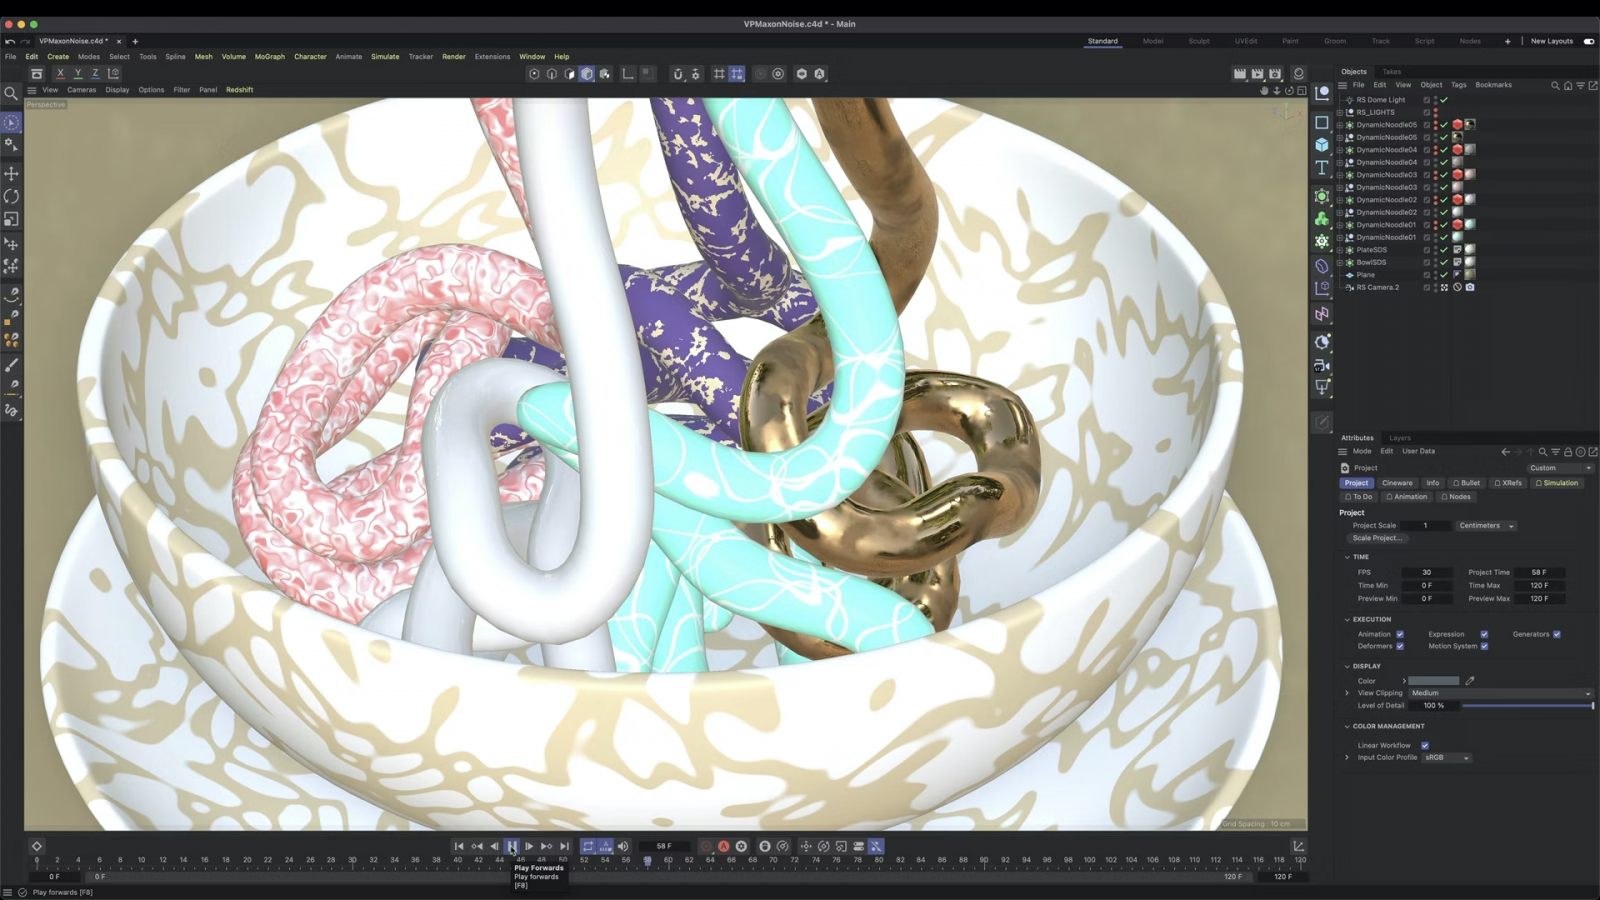Select the Scale tool in left toolbar

12,219
